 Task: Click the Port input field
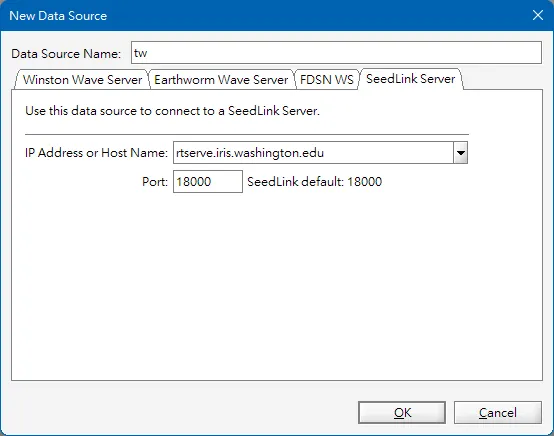208,182
